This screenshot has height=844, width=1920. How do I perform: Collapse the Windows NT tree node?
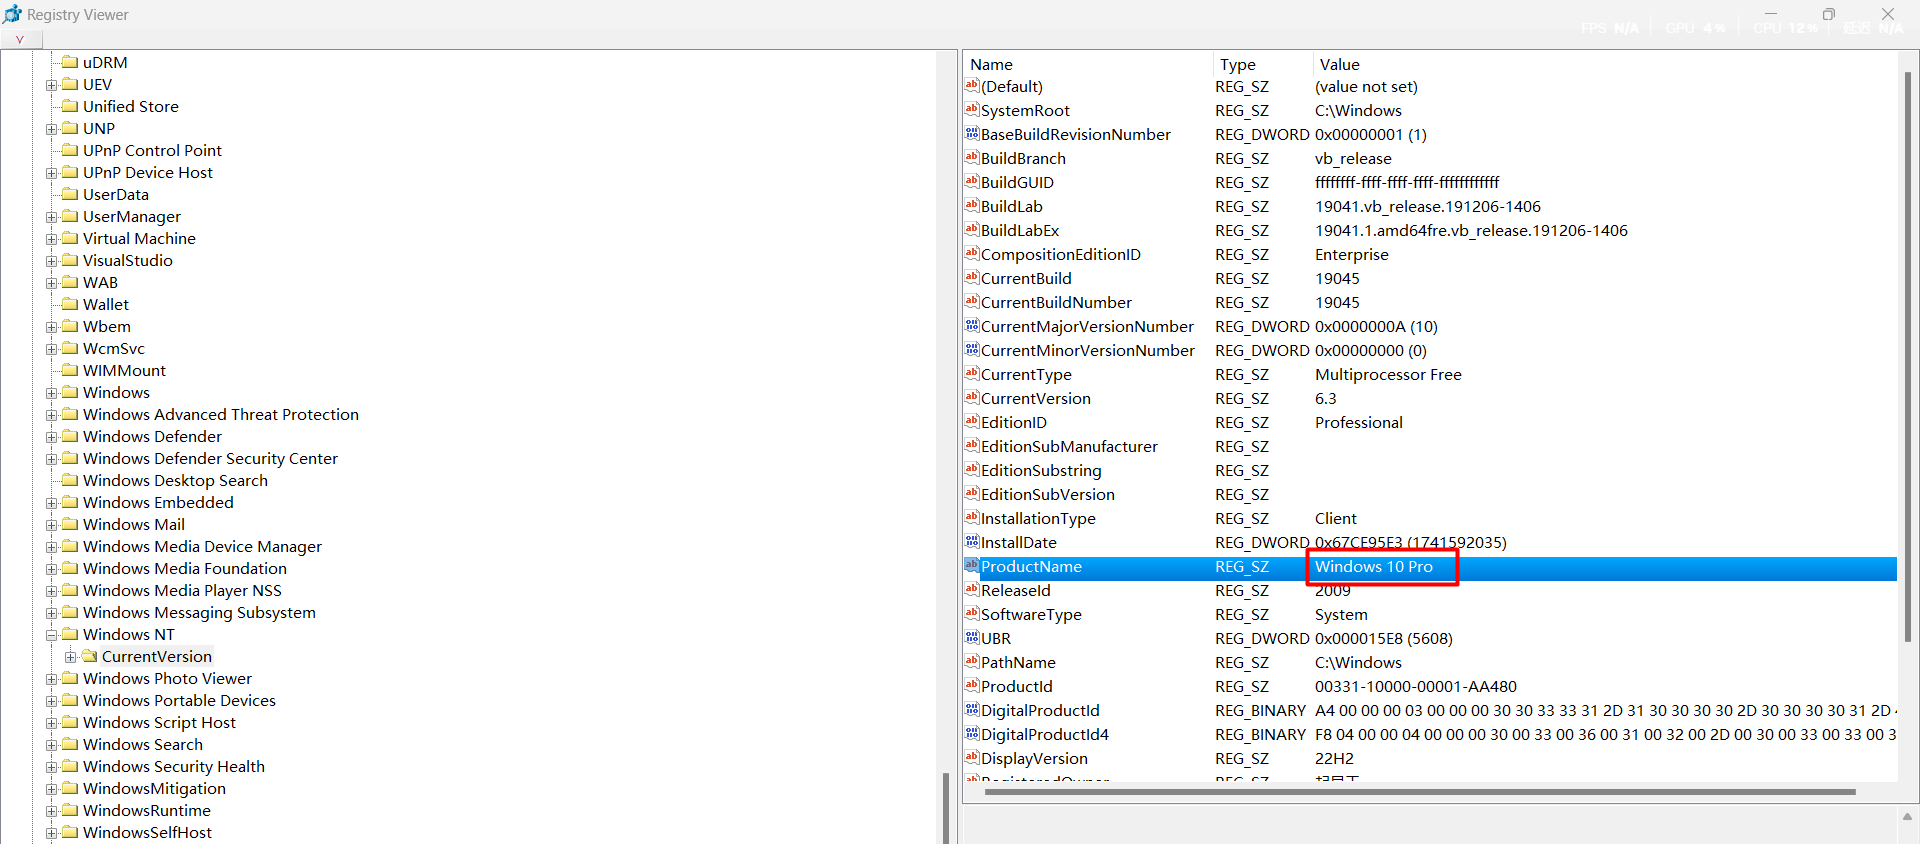(x=51, y=635)
